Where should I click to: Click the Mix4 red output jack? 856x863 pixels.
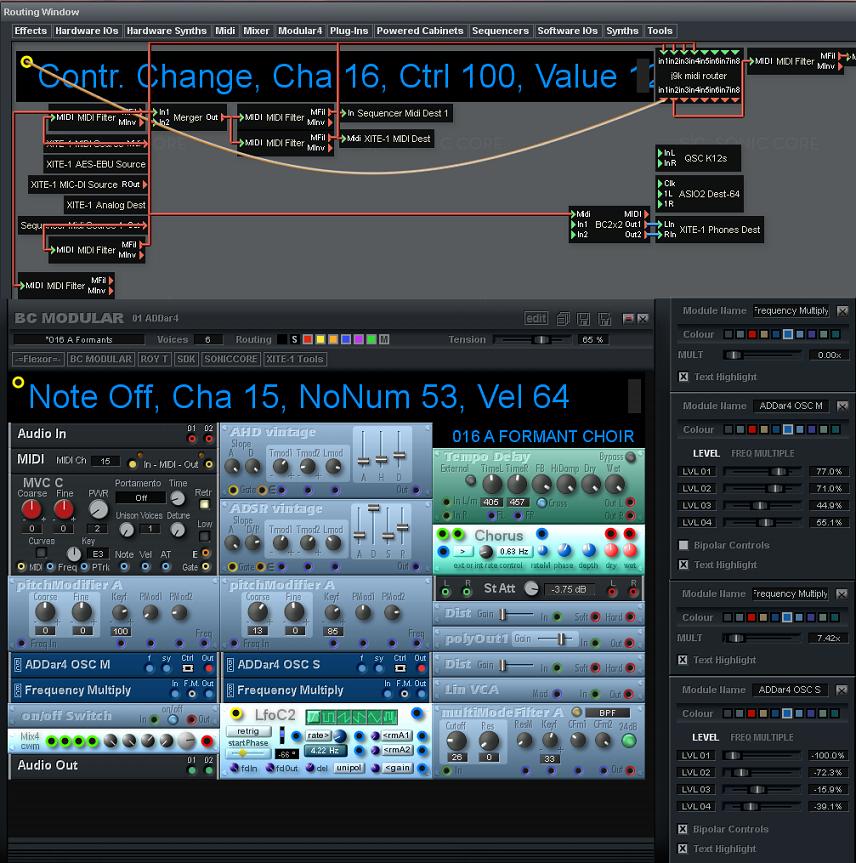click(208, 741)
